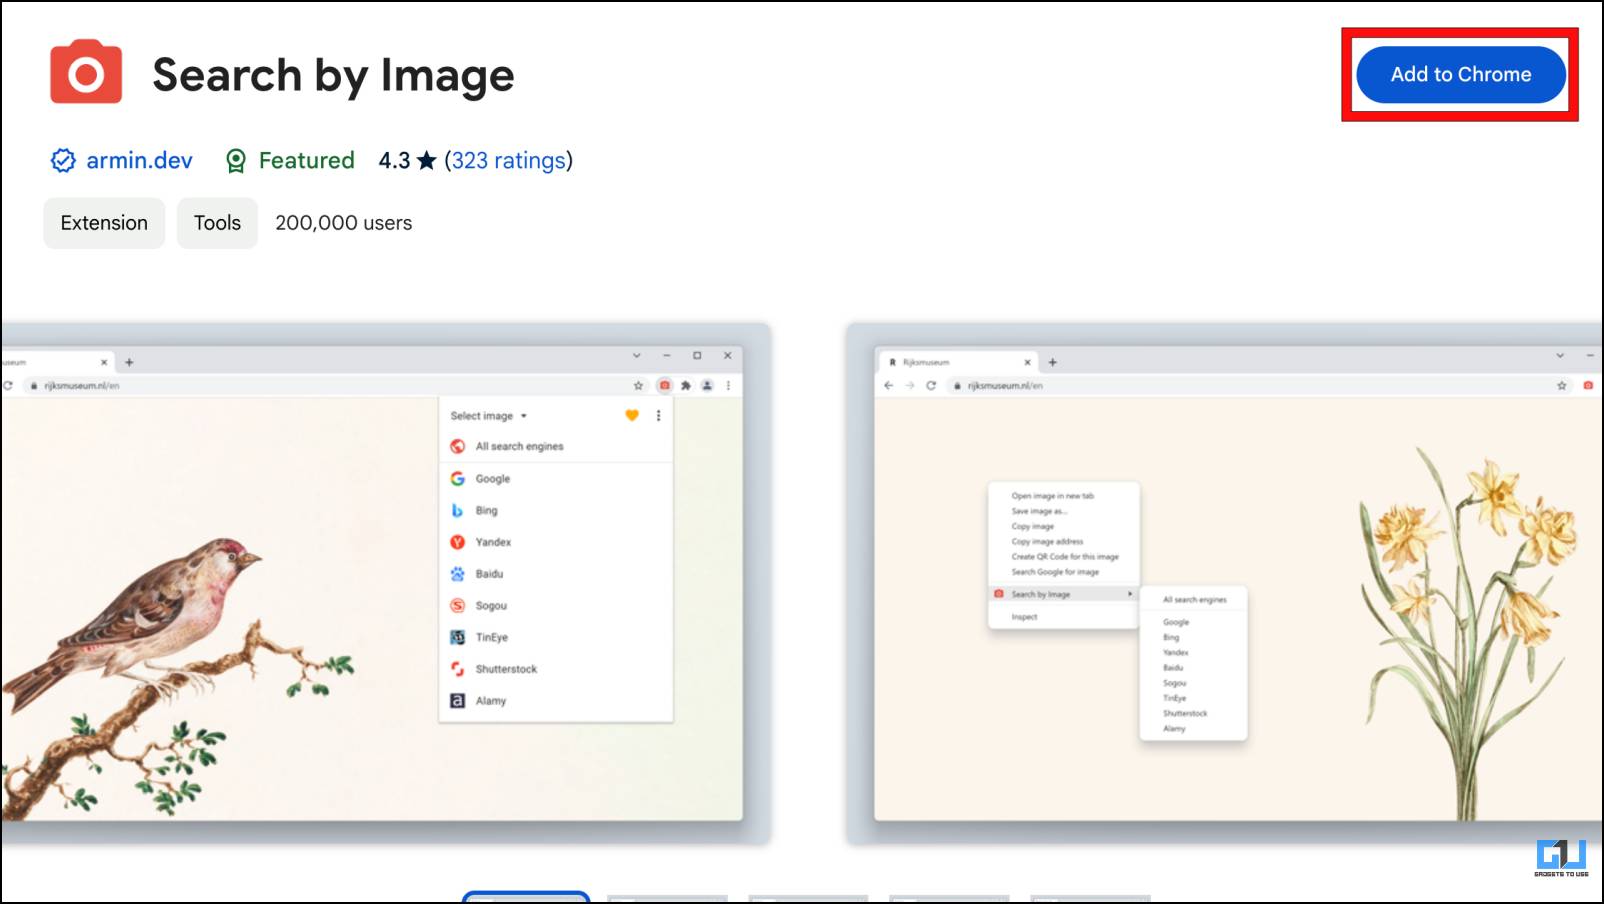Click profile avatar icon in bird preview toolbar
Viewport: 1604px width, 904px height.
pos(707,385)
